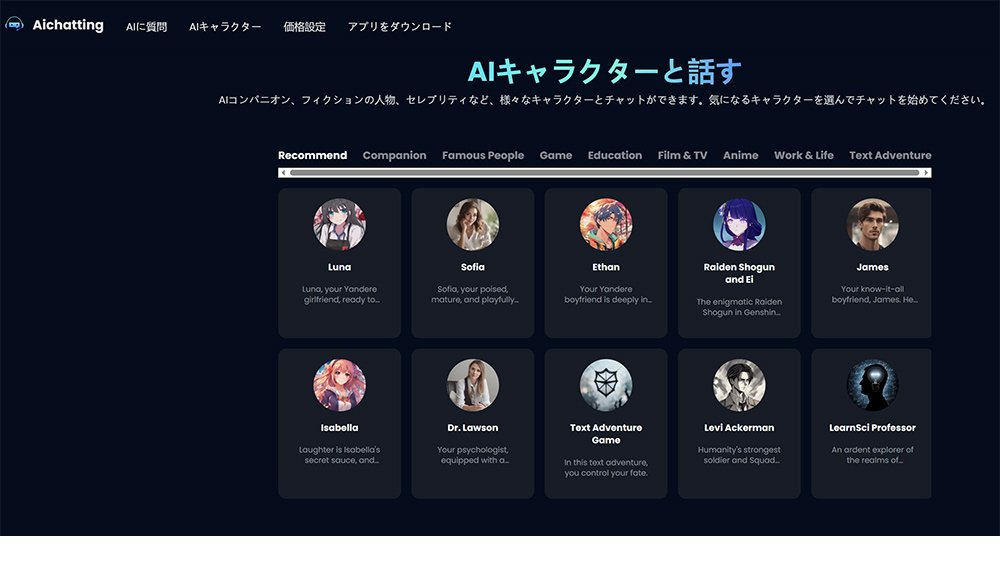
Task: Open the 価格設定 pricing page
Action: (304, 27)
